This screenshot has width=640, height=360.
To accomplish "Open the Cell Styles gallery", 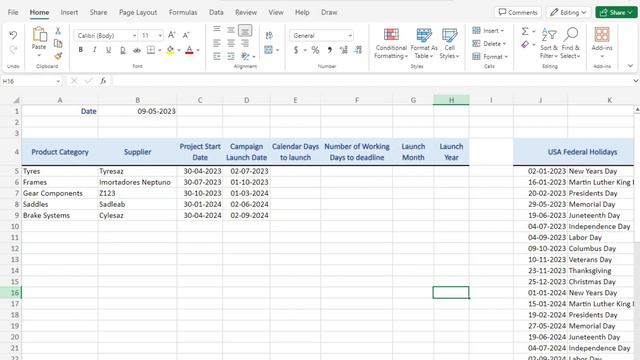I will (449, 43).
